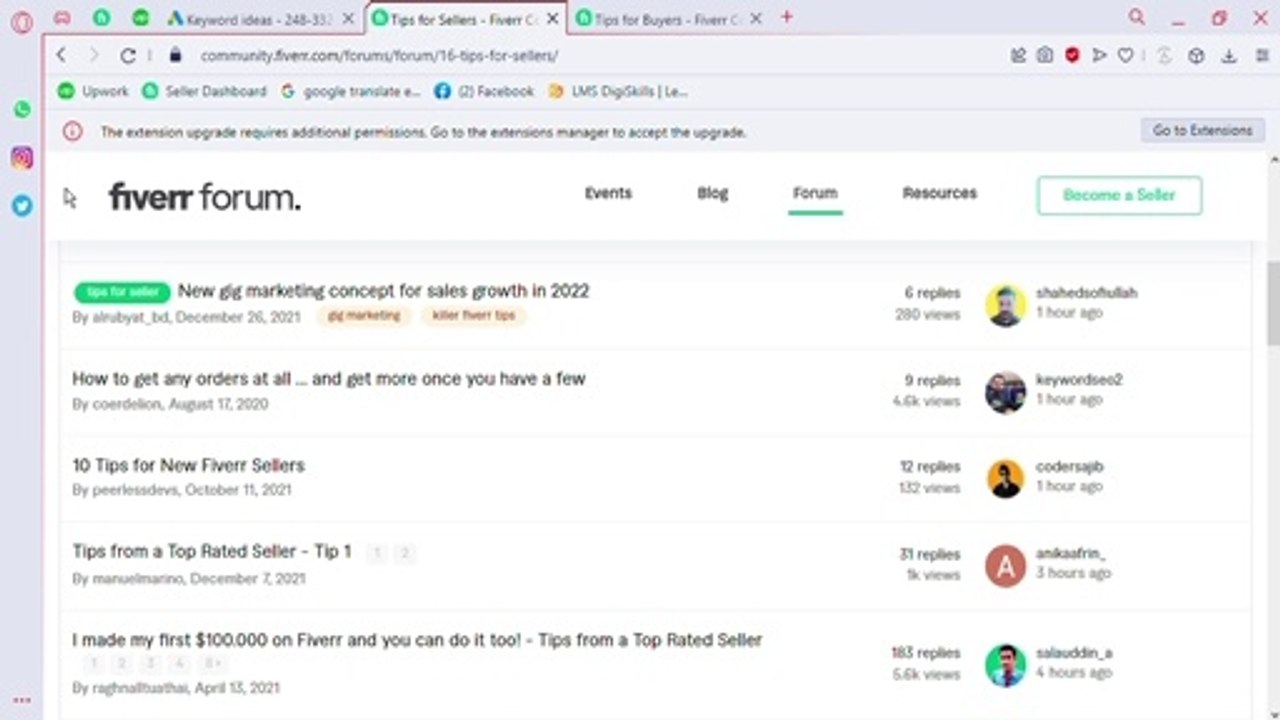
Task: Open the Events menu item
Action: [x=608, y=193]
